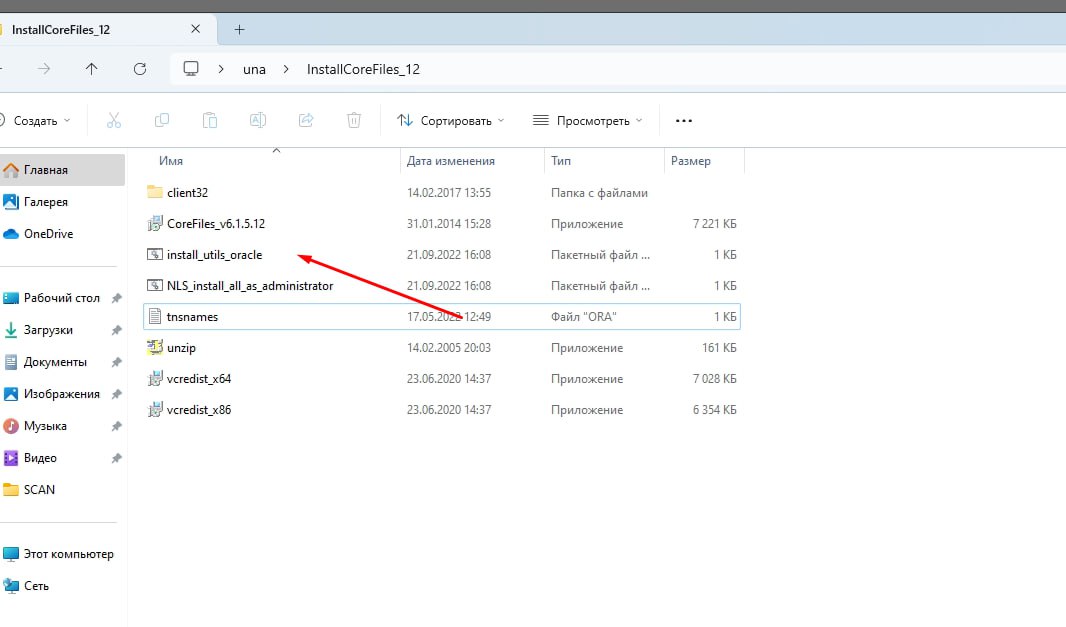Sort by Тип column header
The width and height of the screenshot is (1066, 627).
(x=561, y=161)
